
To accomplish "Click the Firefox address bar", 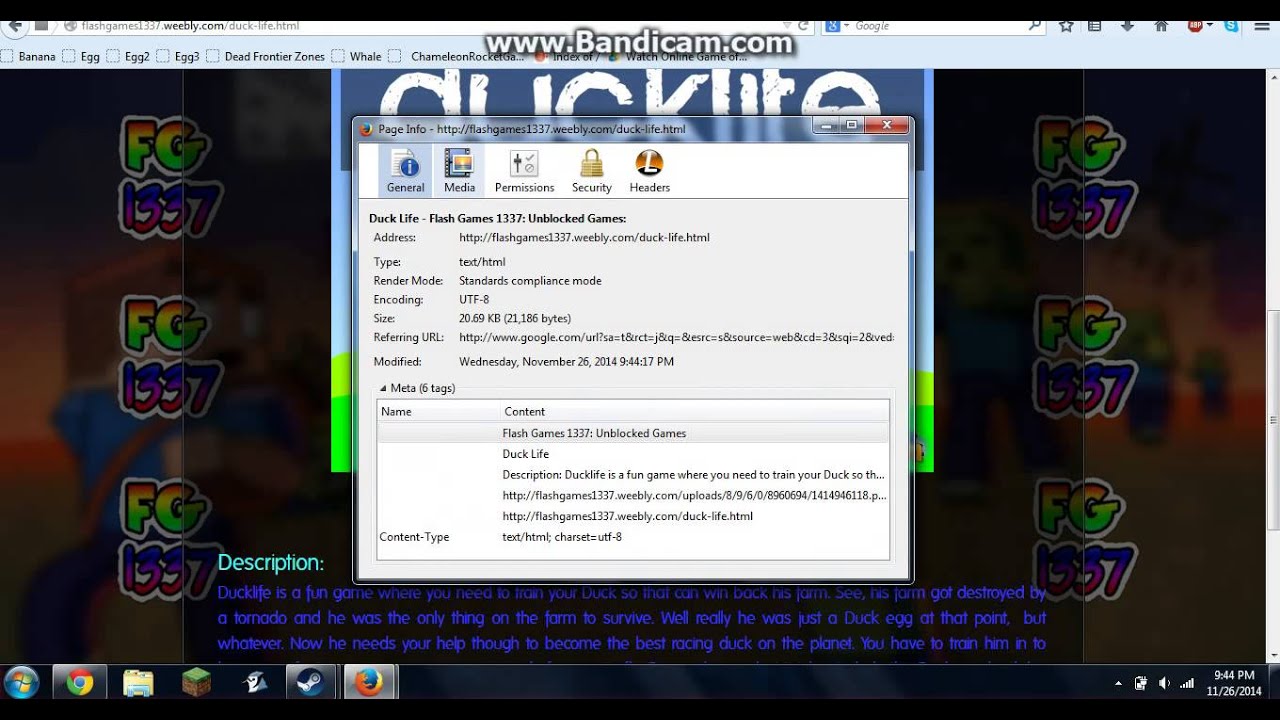I will point(420,26).
